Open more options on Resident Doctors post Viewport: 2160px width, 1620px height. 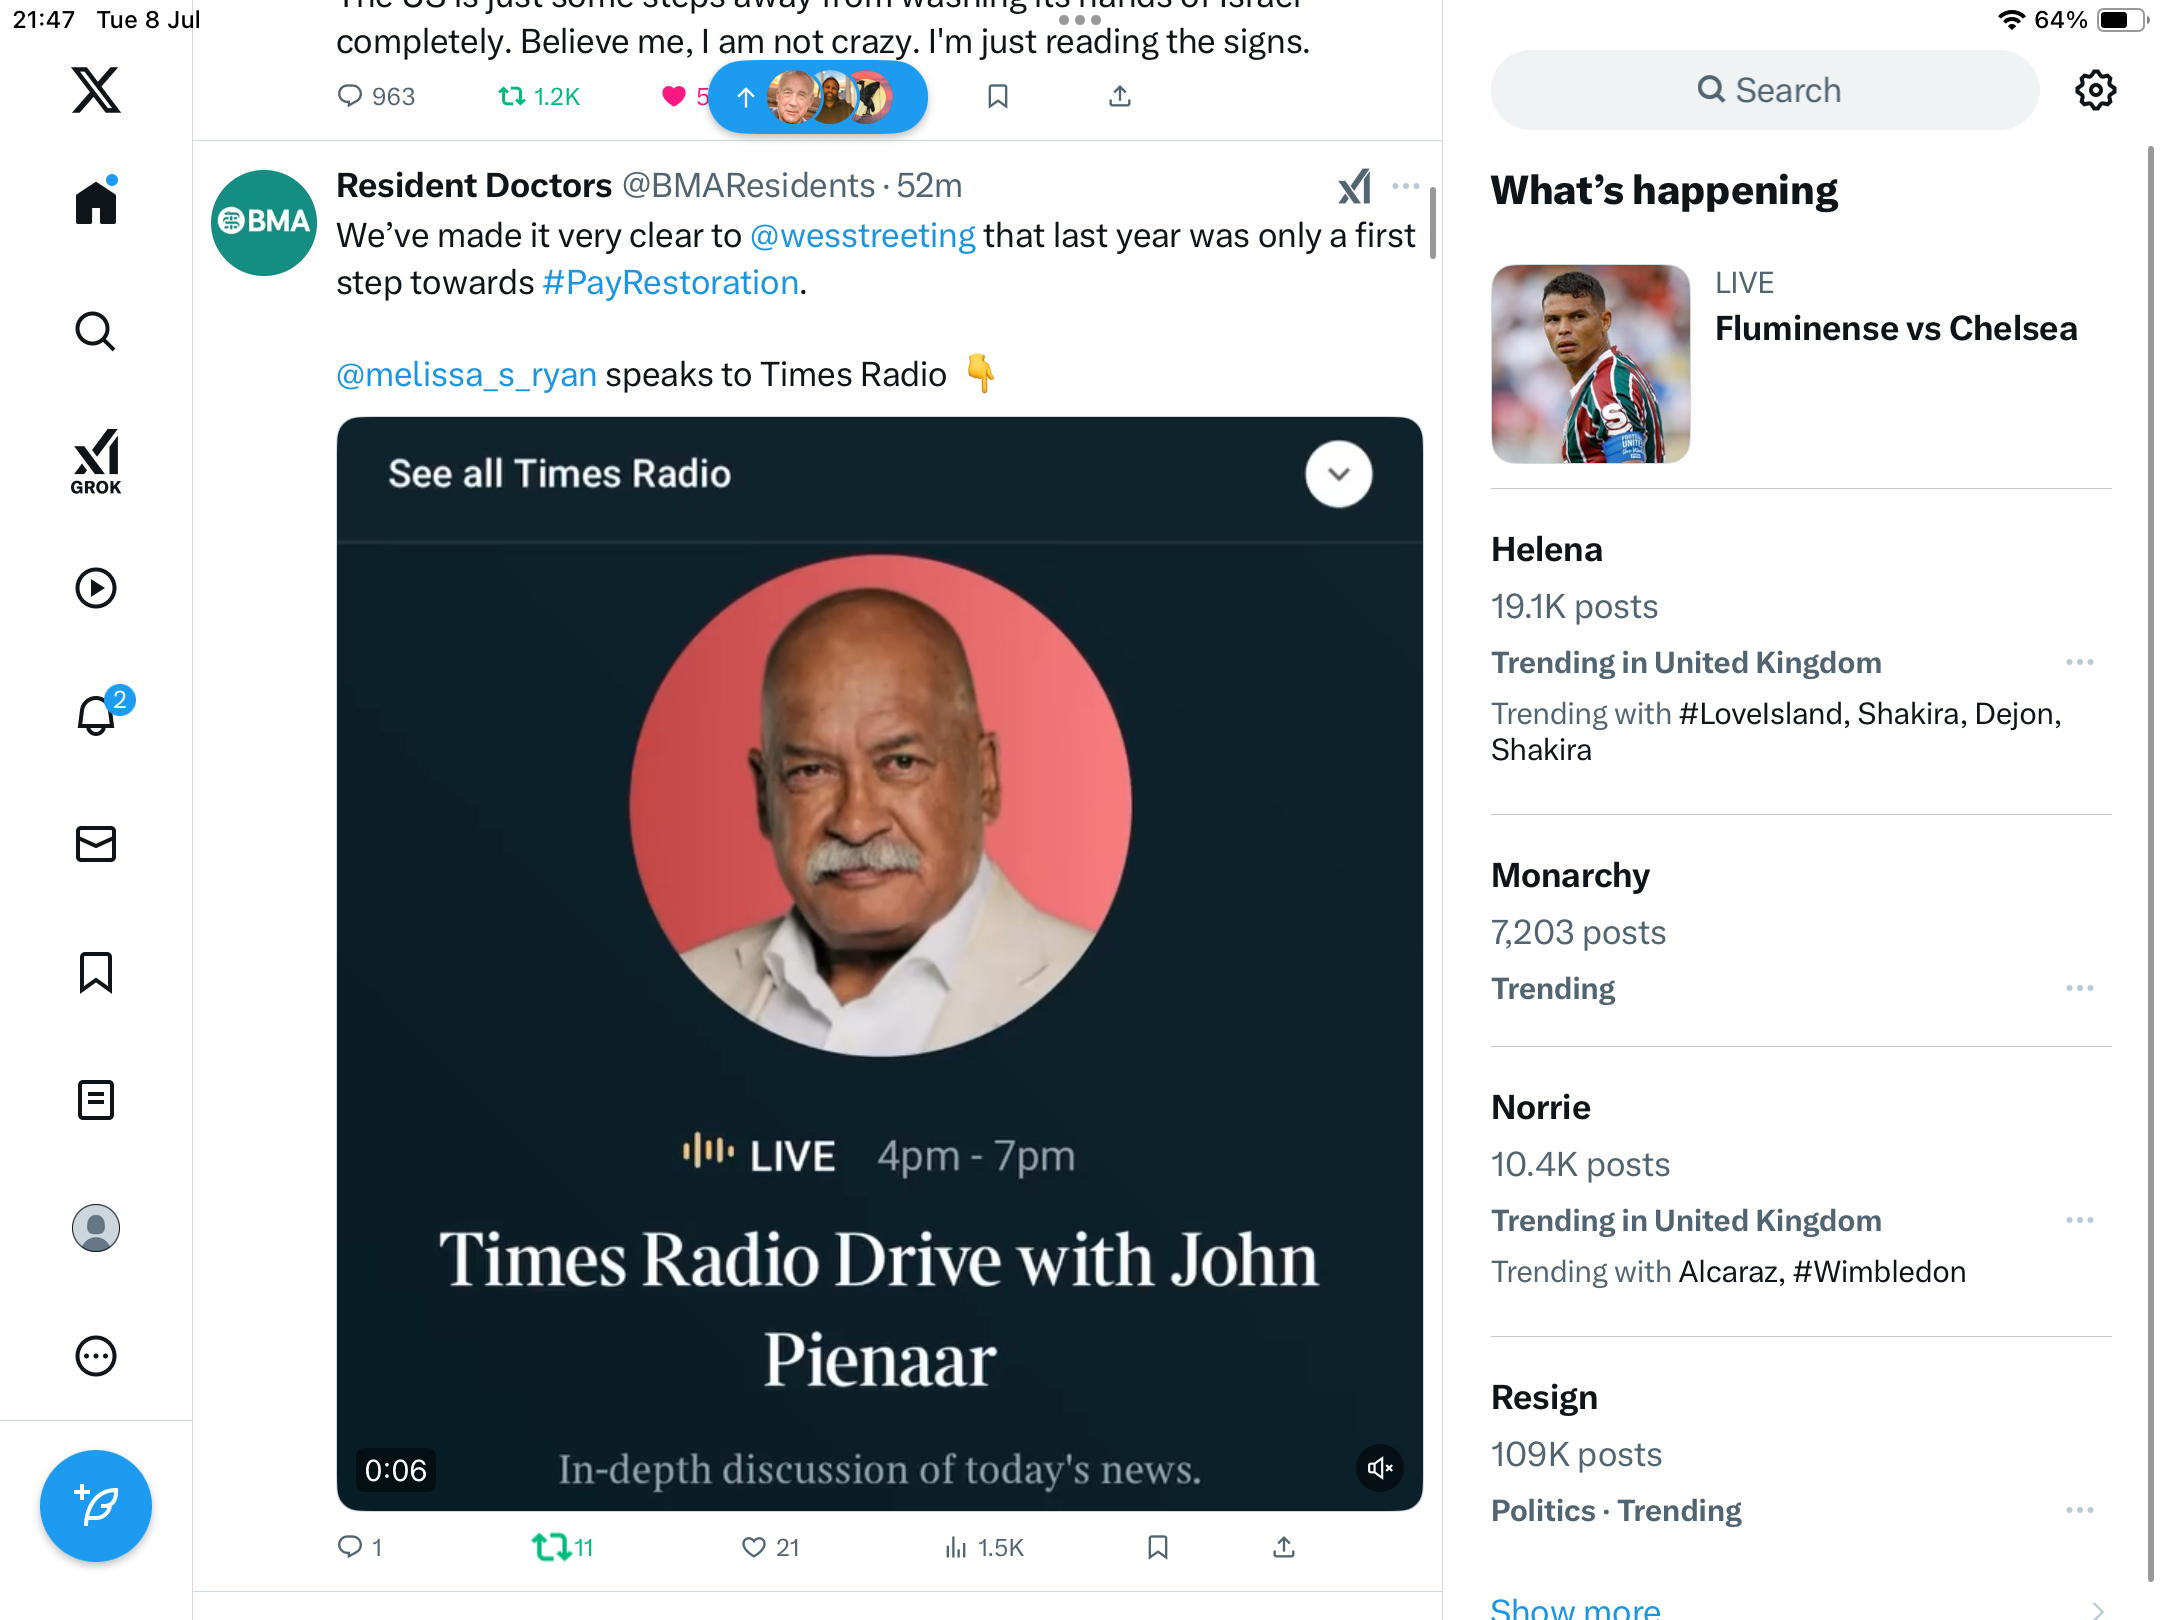pos(1405,186)
